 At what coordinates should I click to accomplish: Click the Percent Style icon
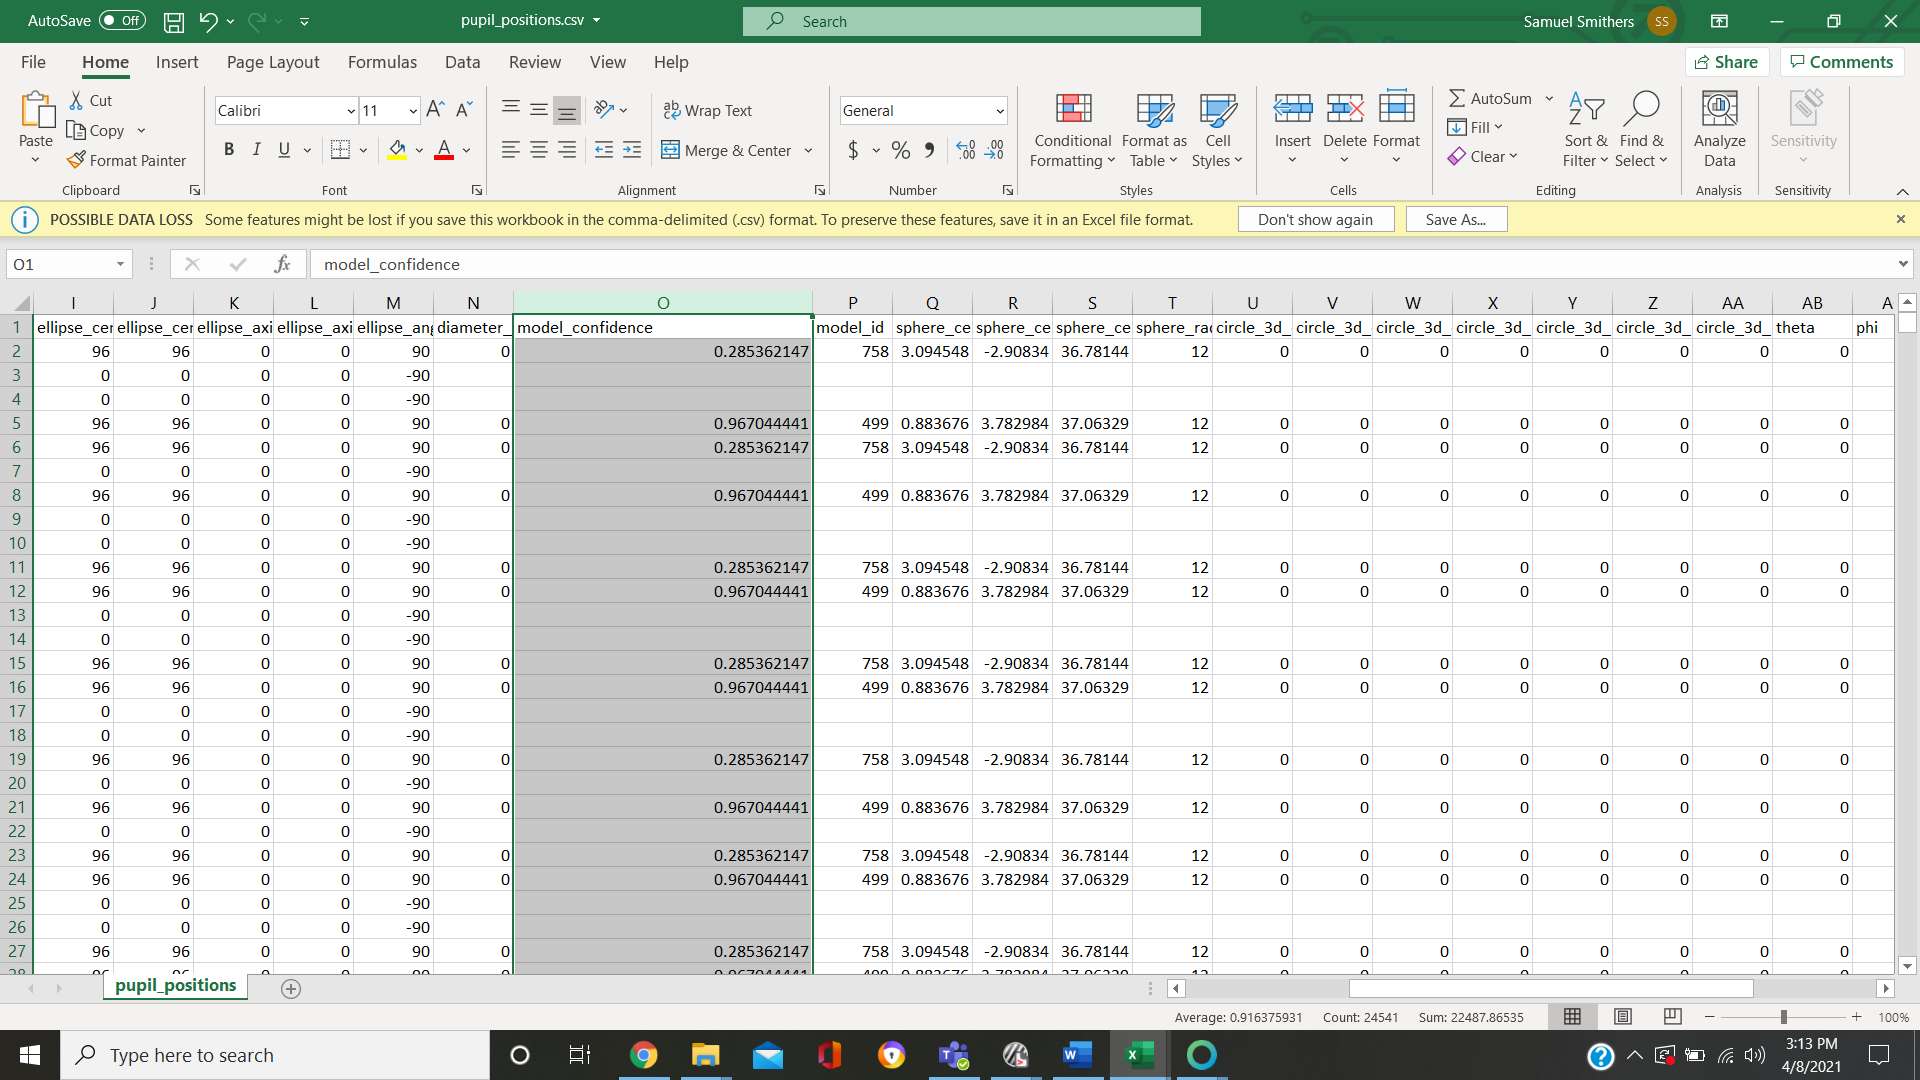pos(901,150)
